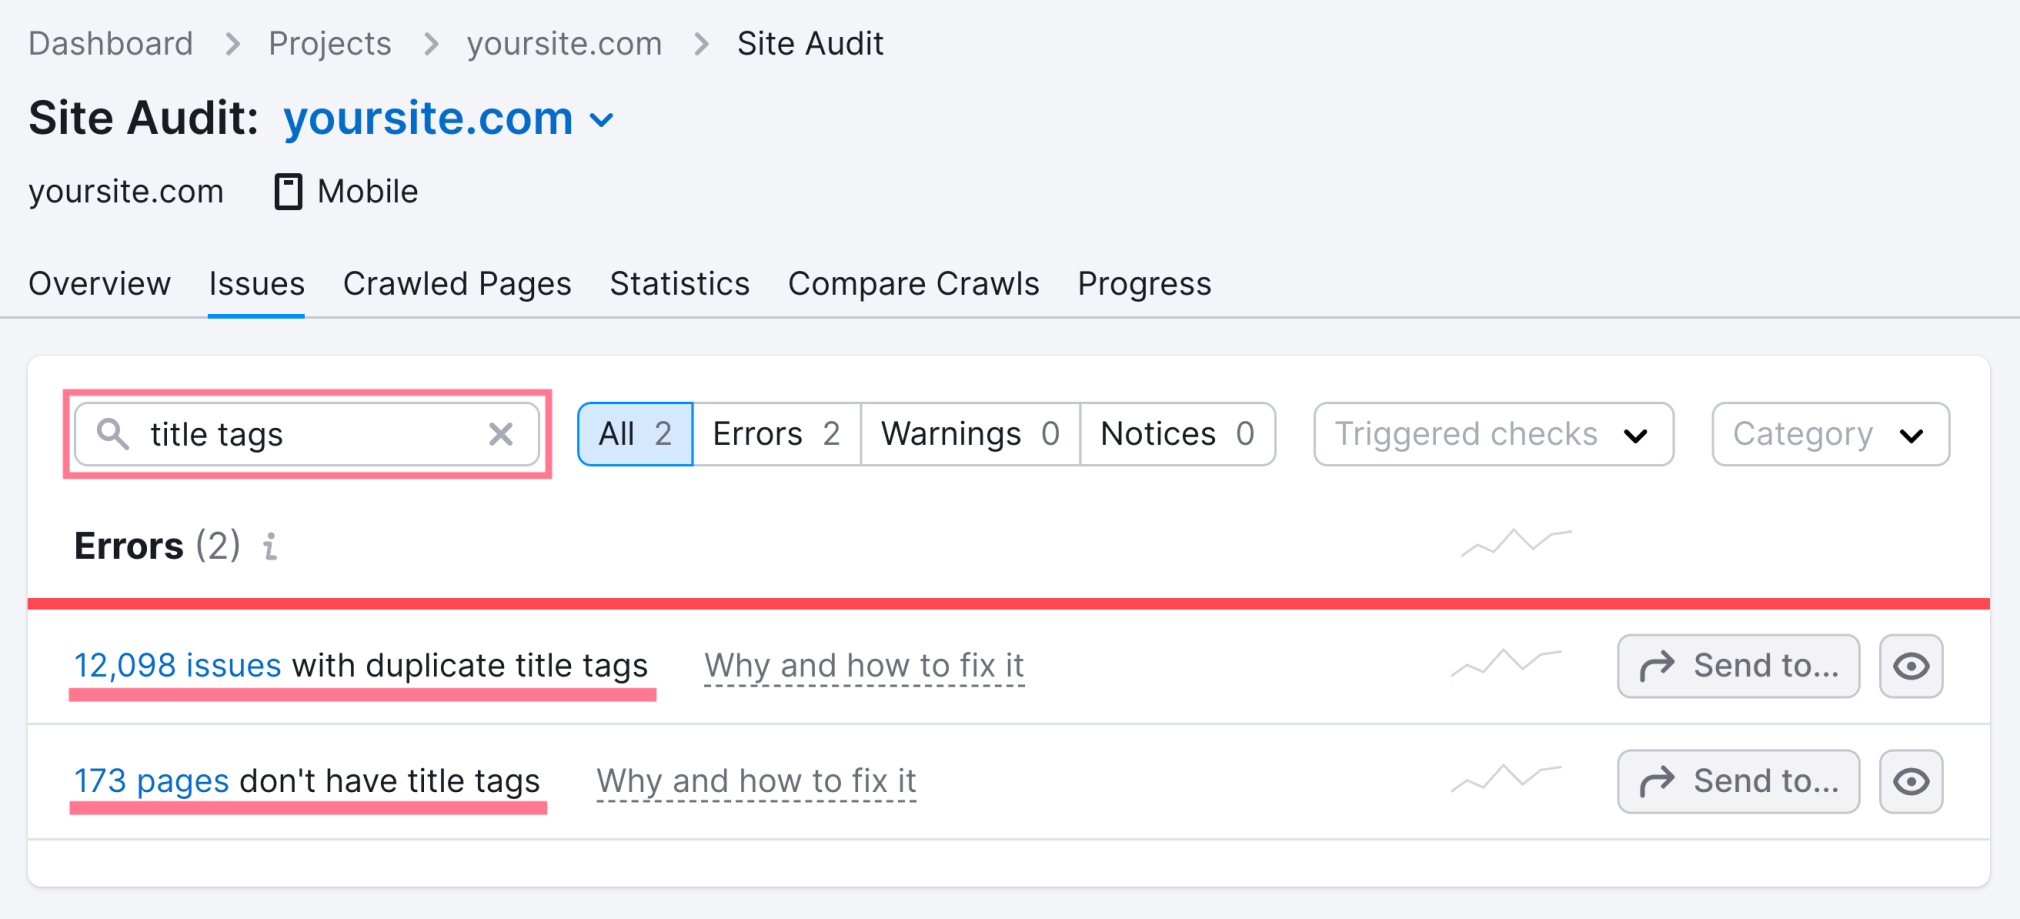Click the Mobile device icon
This screenshot has width=2020, height=919.
pos(288,191)
